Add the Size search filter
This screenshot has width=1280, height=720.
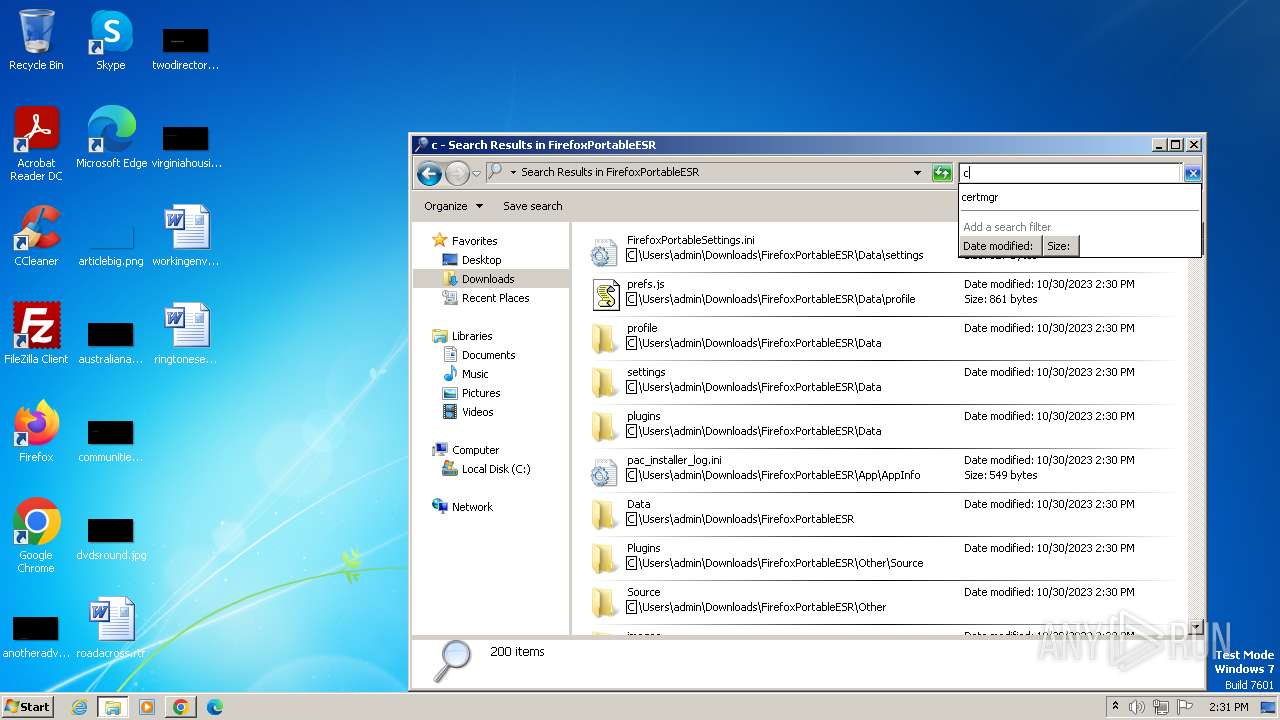pos(1060,246)
